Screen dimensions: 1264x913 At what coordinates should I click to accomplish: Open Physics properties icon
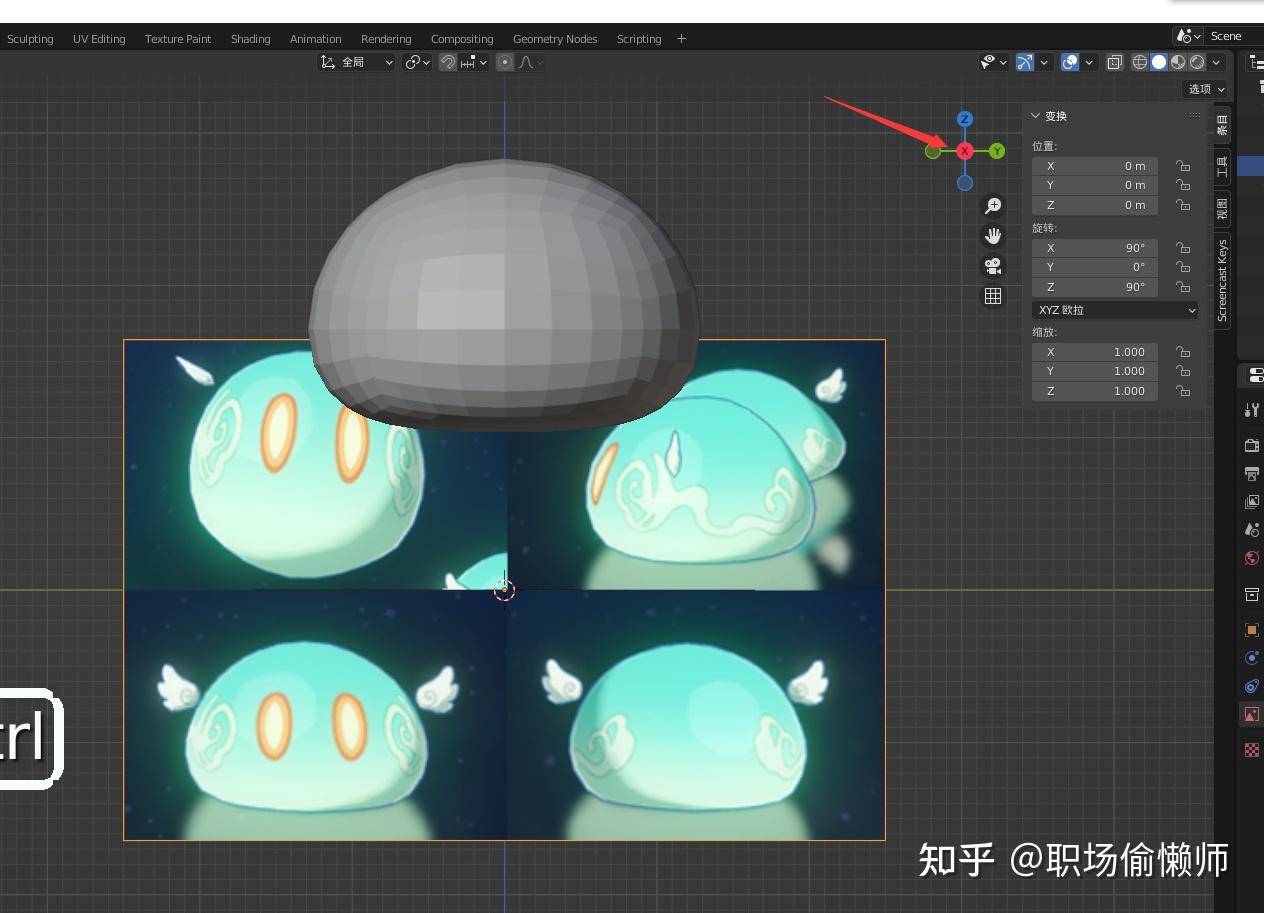click(x=1252, y=658)
